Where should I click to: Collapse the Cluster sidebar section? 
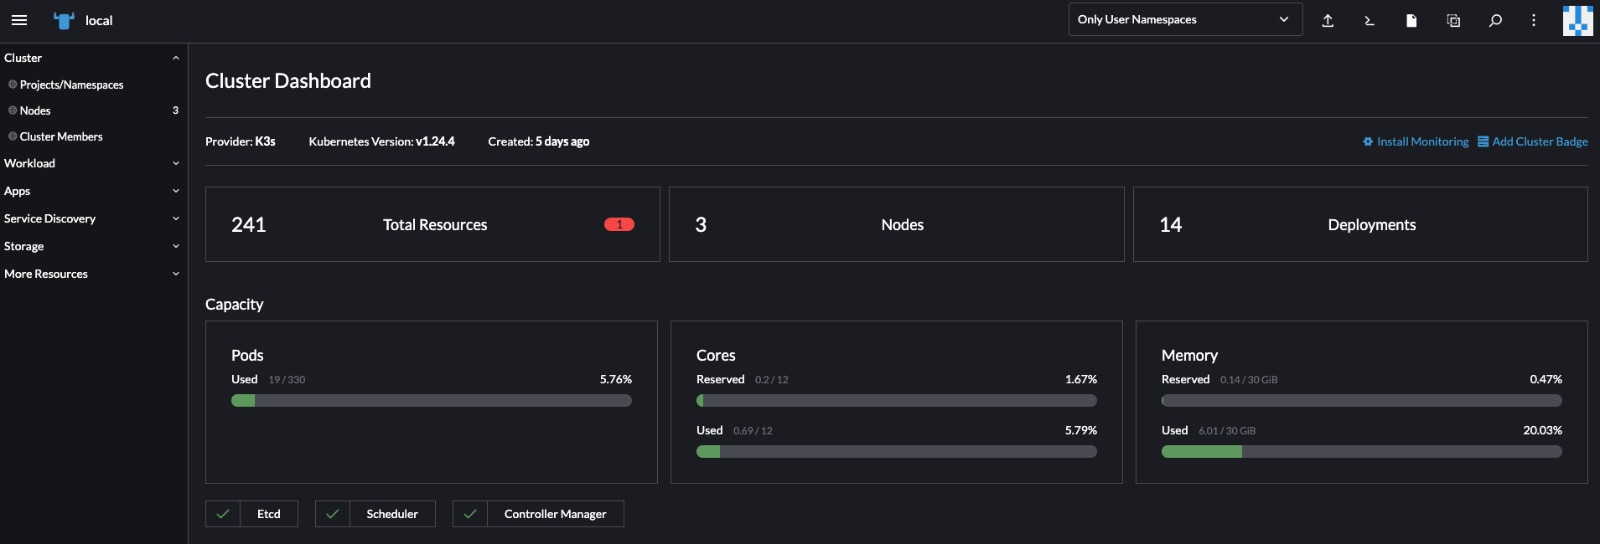tap(176, 58)
